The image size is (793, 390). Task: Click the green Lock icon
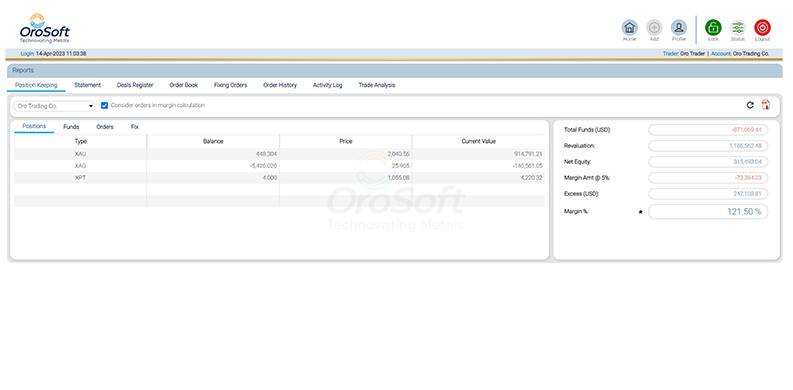pos(713,27)
